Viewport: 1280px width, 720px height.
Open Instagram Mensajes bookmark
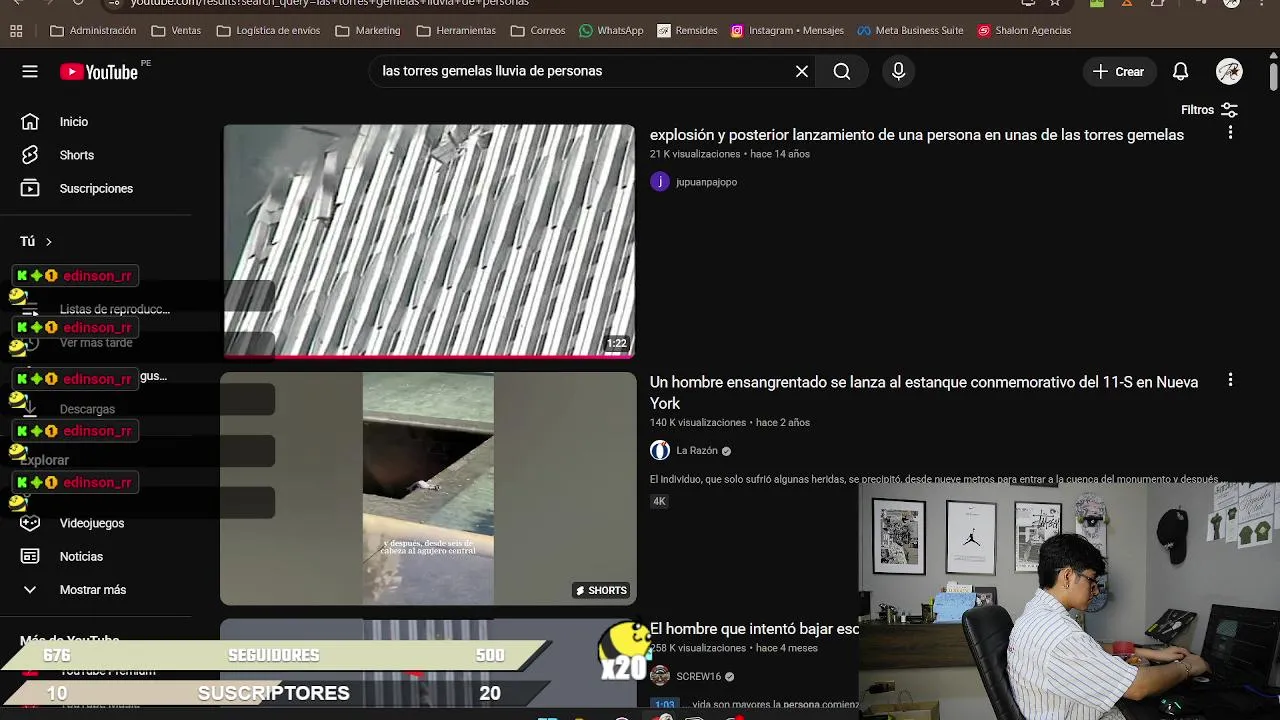click(x=787, y=31)
